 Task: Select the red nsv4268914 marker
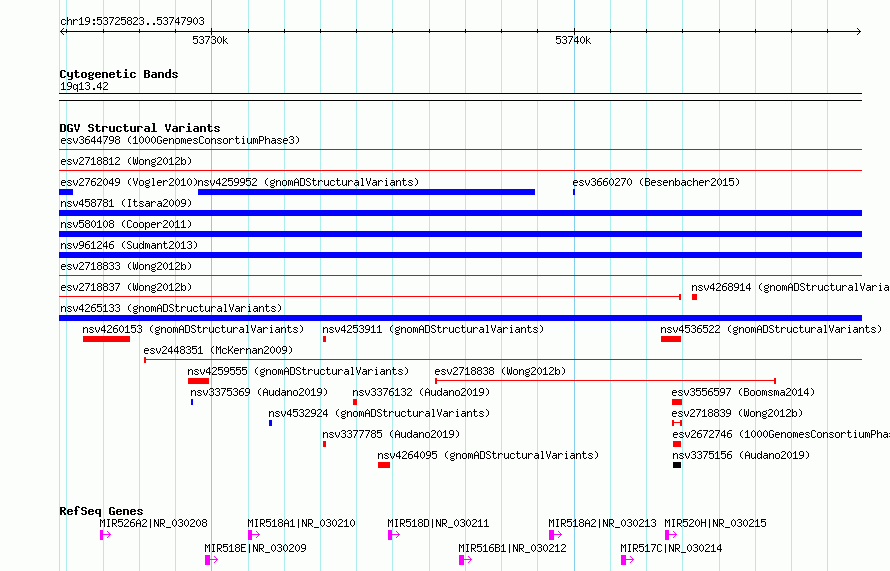point(694,297)
